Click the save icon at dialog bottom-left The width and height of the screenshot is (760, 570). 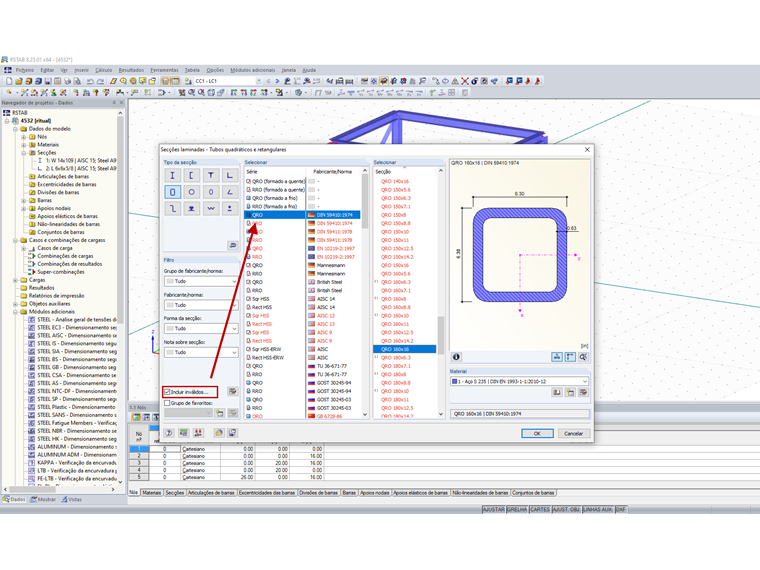point(232,433)
